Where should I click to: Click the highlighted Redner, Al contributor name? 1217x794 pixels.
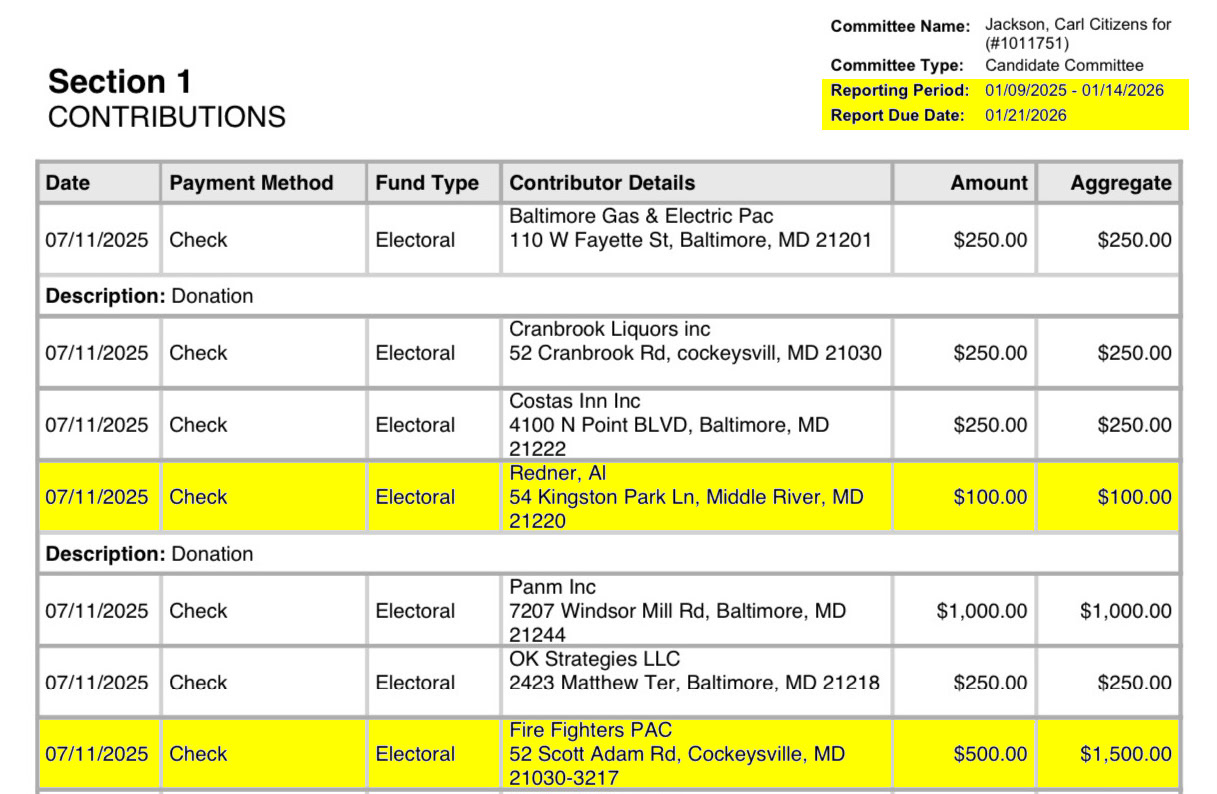[558, 473]
